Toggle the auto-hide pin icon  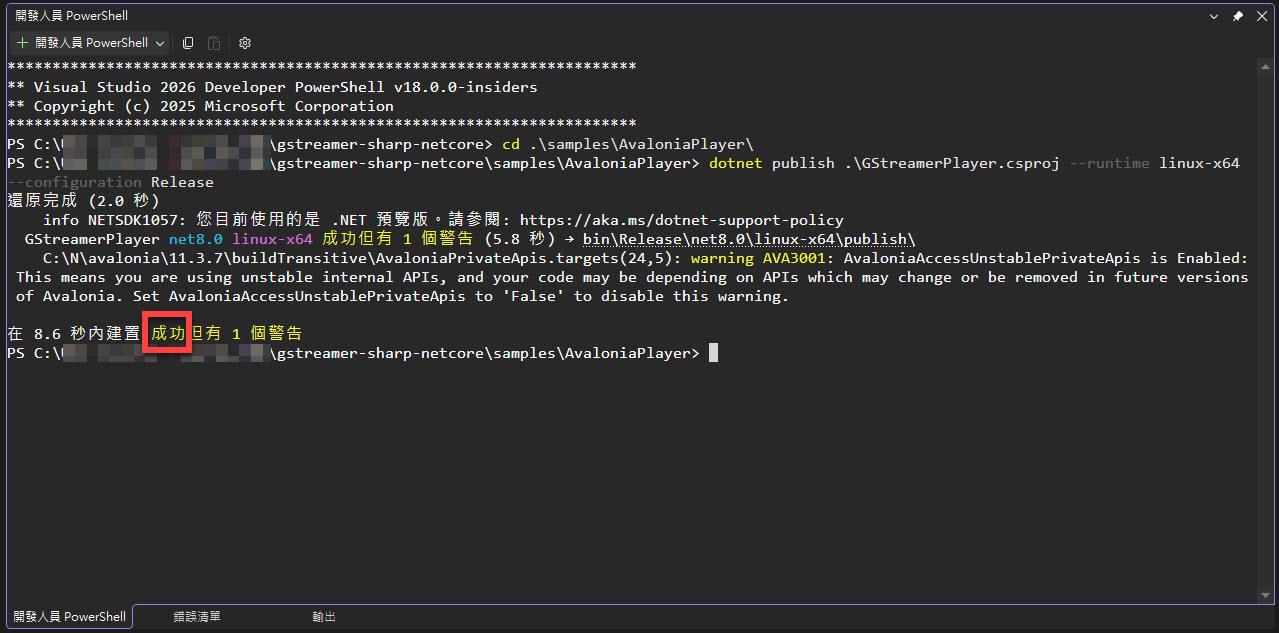pyautogui.click(x=1238, y=16)
